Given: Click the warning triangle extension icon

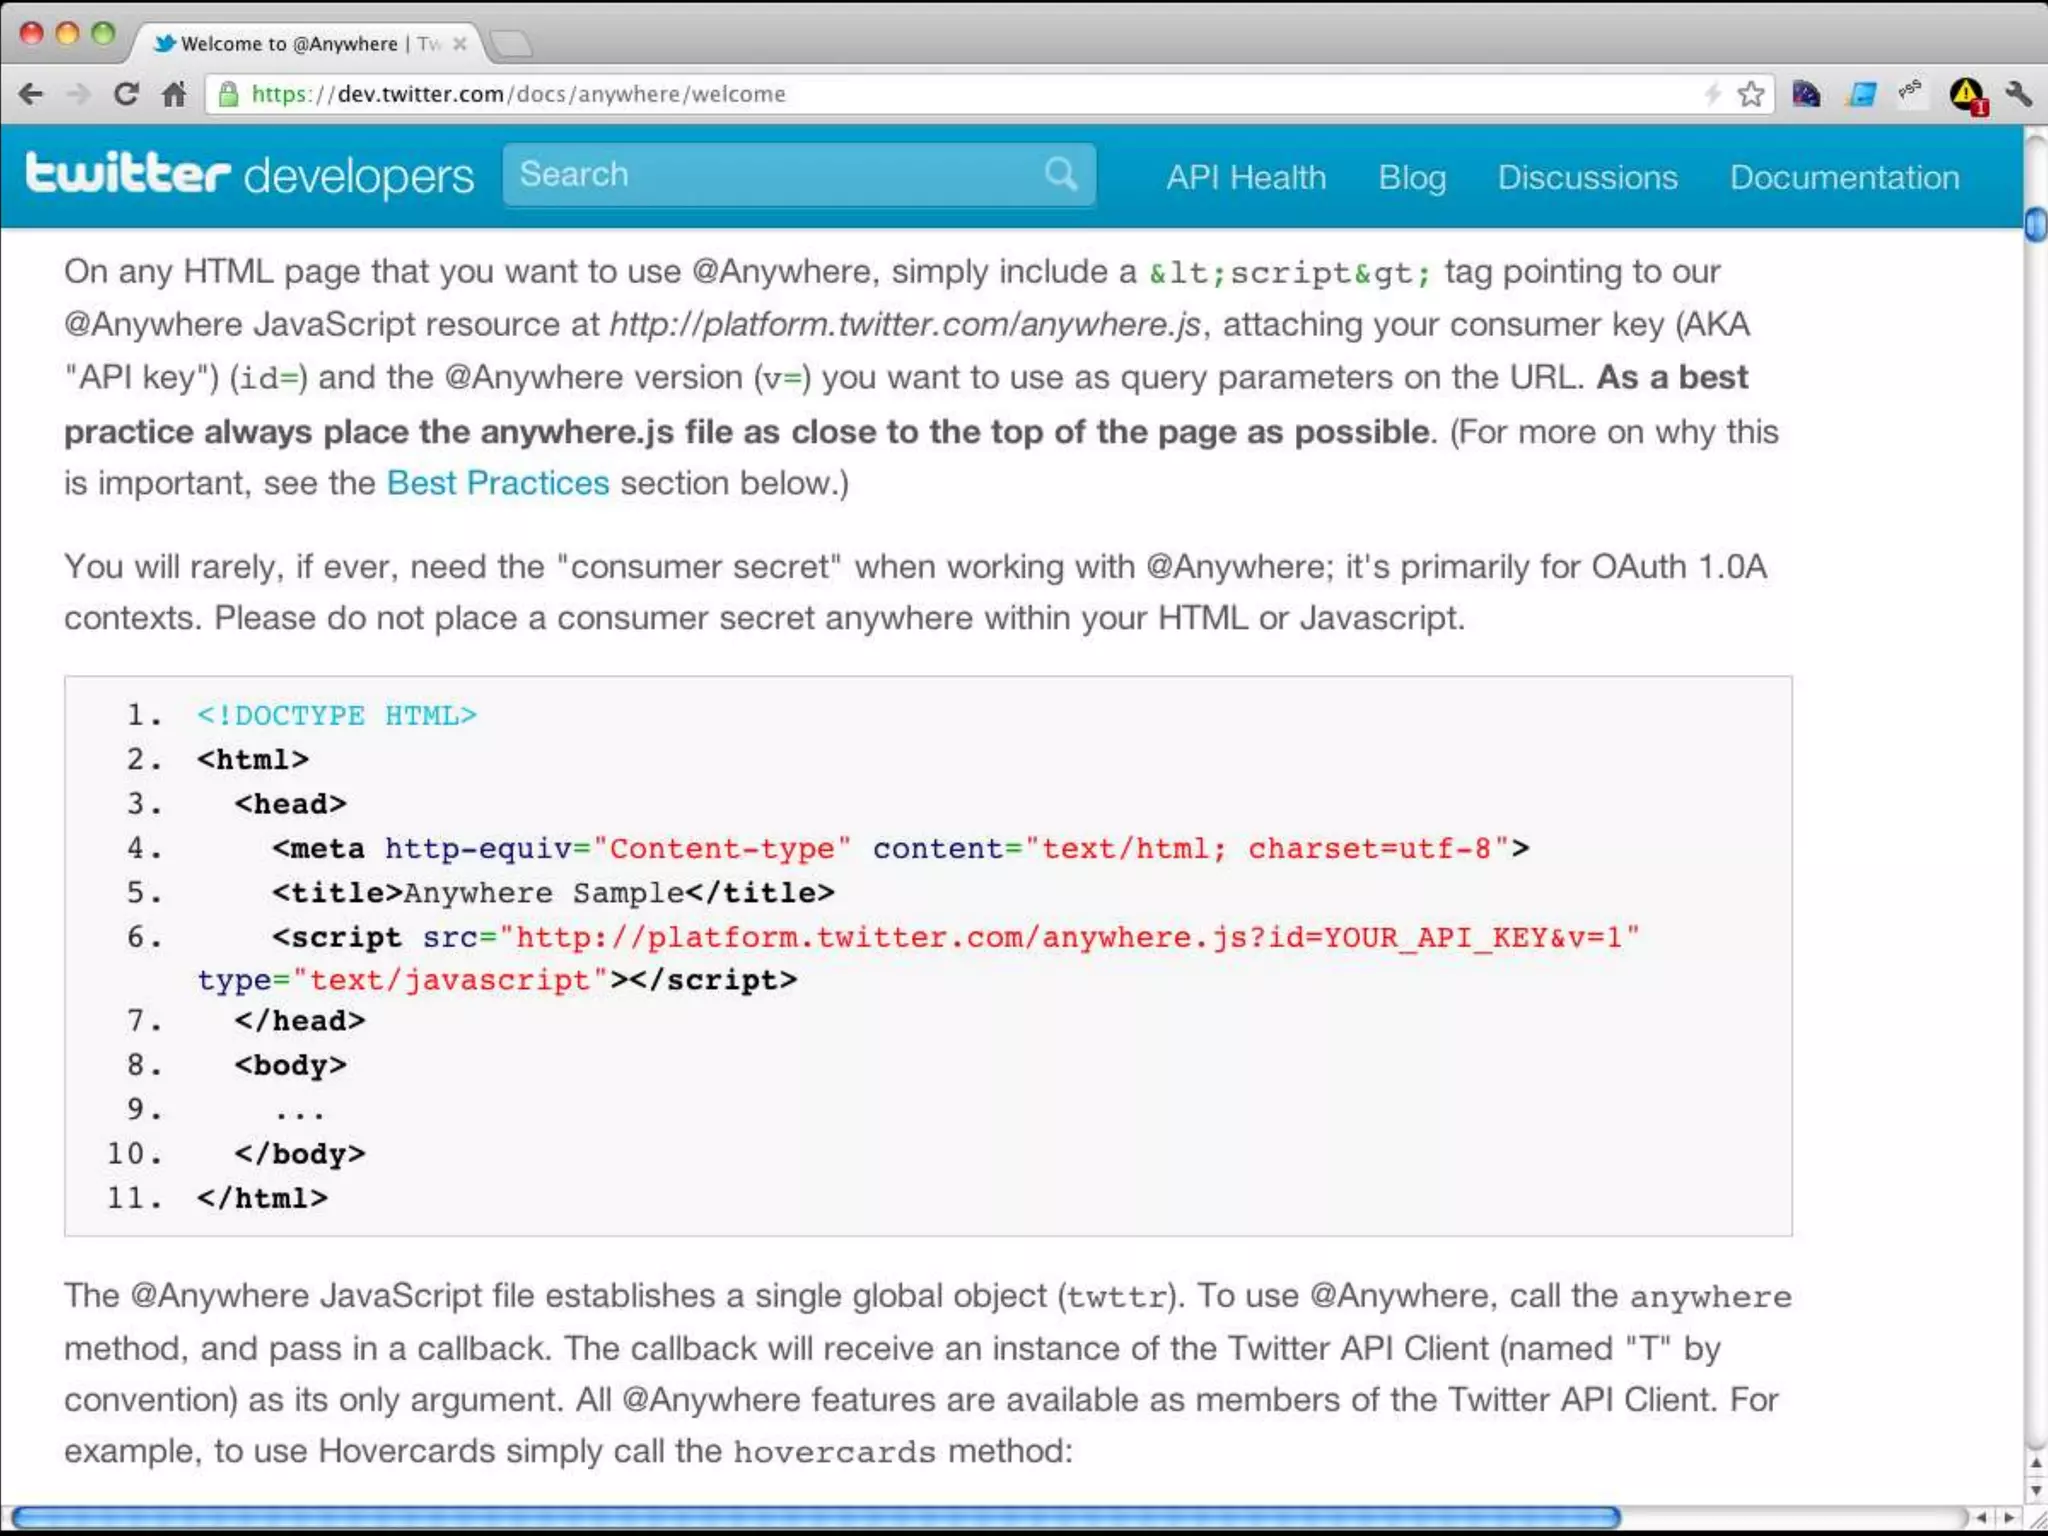Looking at the screenshot, I should (x=1966, y=95).
